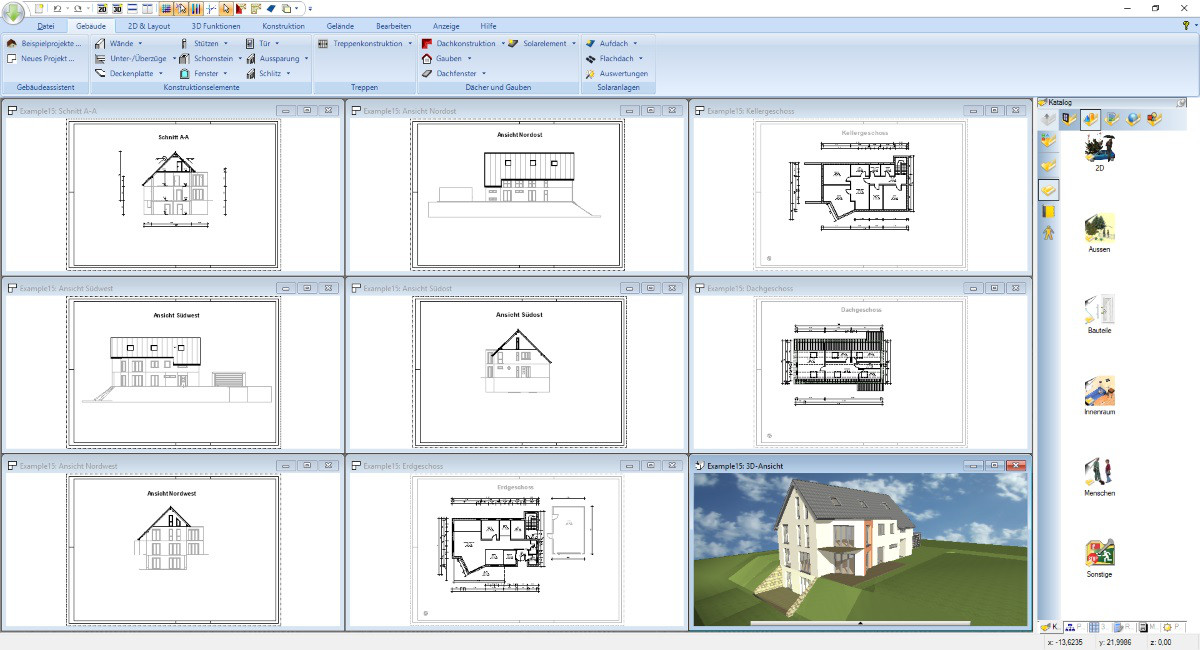Click the catalog up-level arrow icon
This screenshot has height=650, width=1200.
pos(1048,120)
